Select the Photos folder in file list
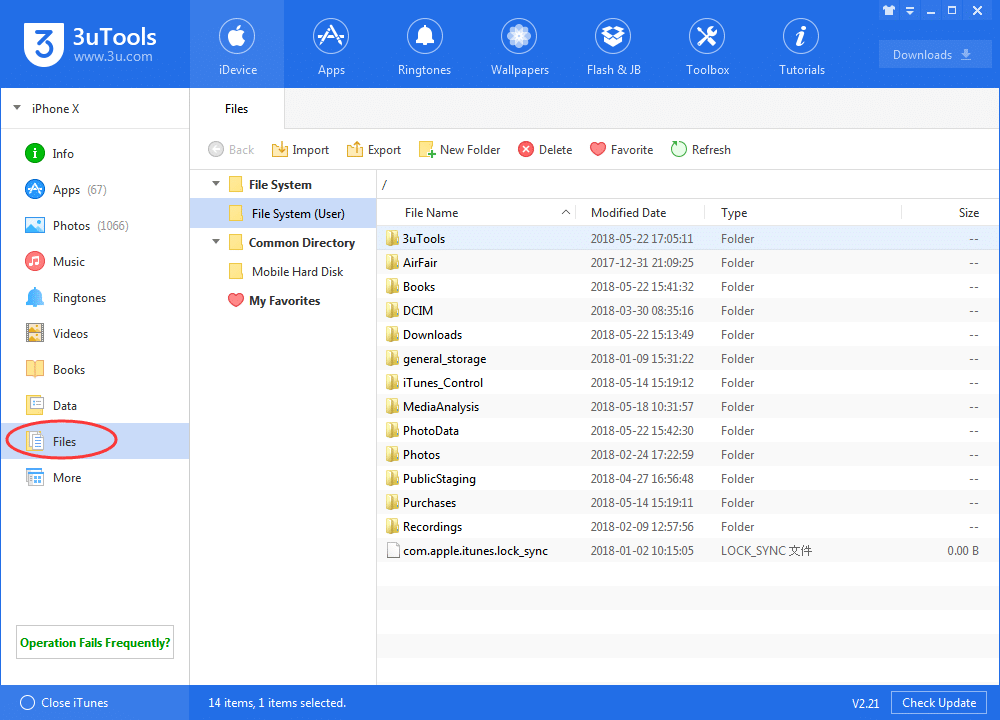 [688, 455]
